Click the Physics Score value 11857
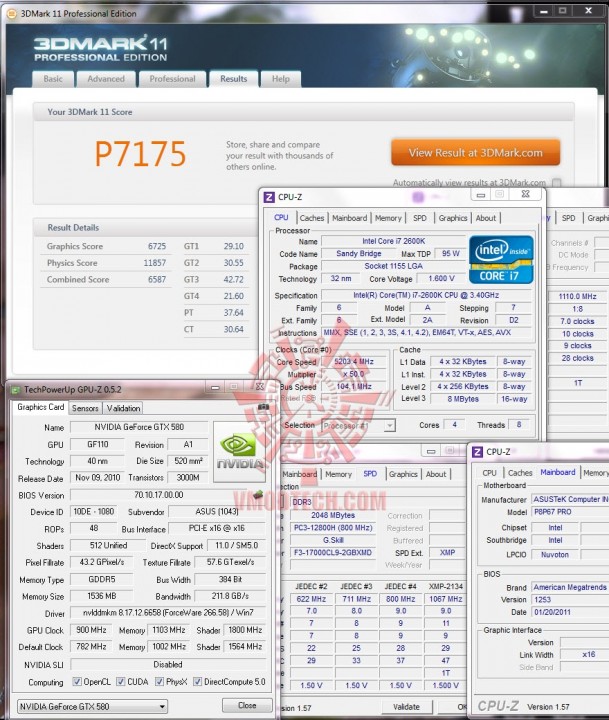Screen dimensions: 609x720 click(154, 263)
